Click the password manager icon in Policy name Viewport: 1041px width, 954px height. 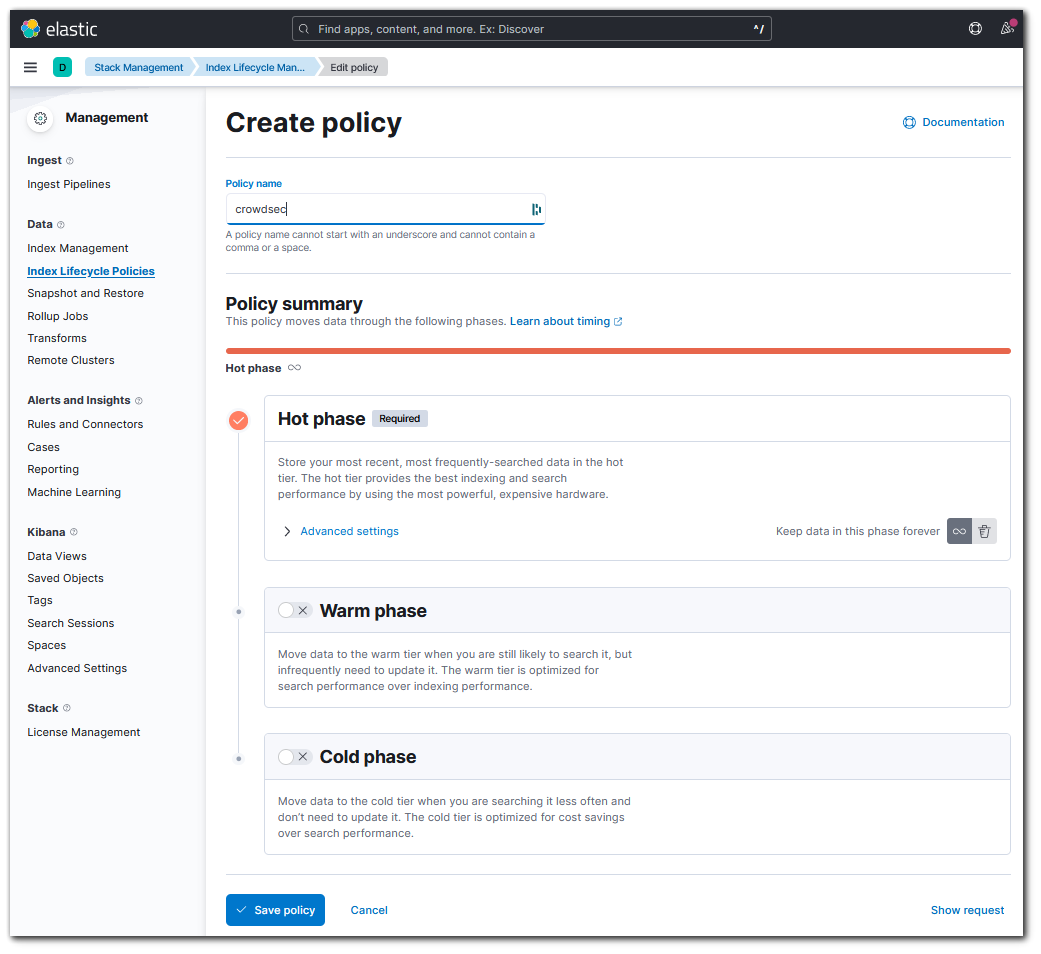(536, 209)
